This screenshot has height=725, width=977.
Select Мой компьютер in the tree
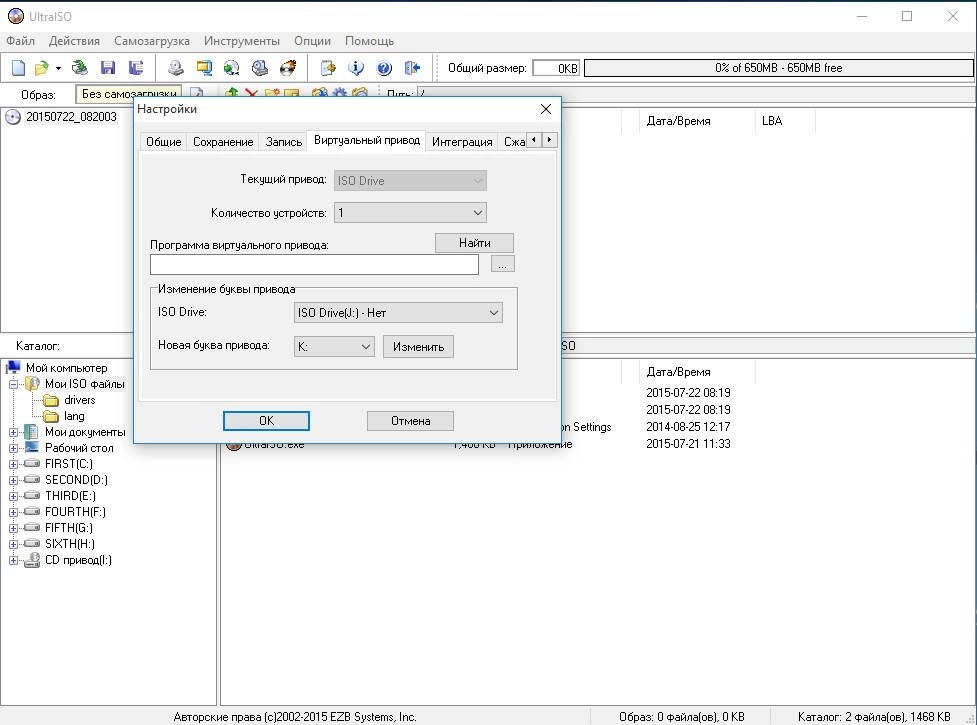pyautogui.click(x=66, y=367)
